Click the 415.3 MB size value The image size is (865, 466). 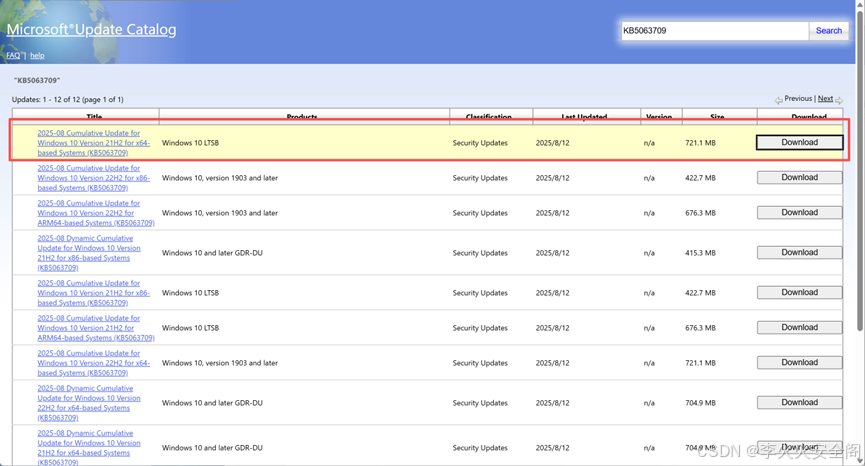tap(700, 253)
